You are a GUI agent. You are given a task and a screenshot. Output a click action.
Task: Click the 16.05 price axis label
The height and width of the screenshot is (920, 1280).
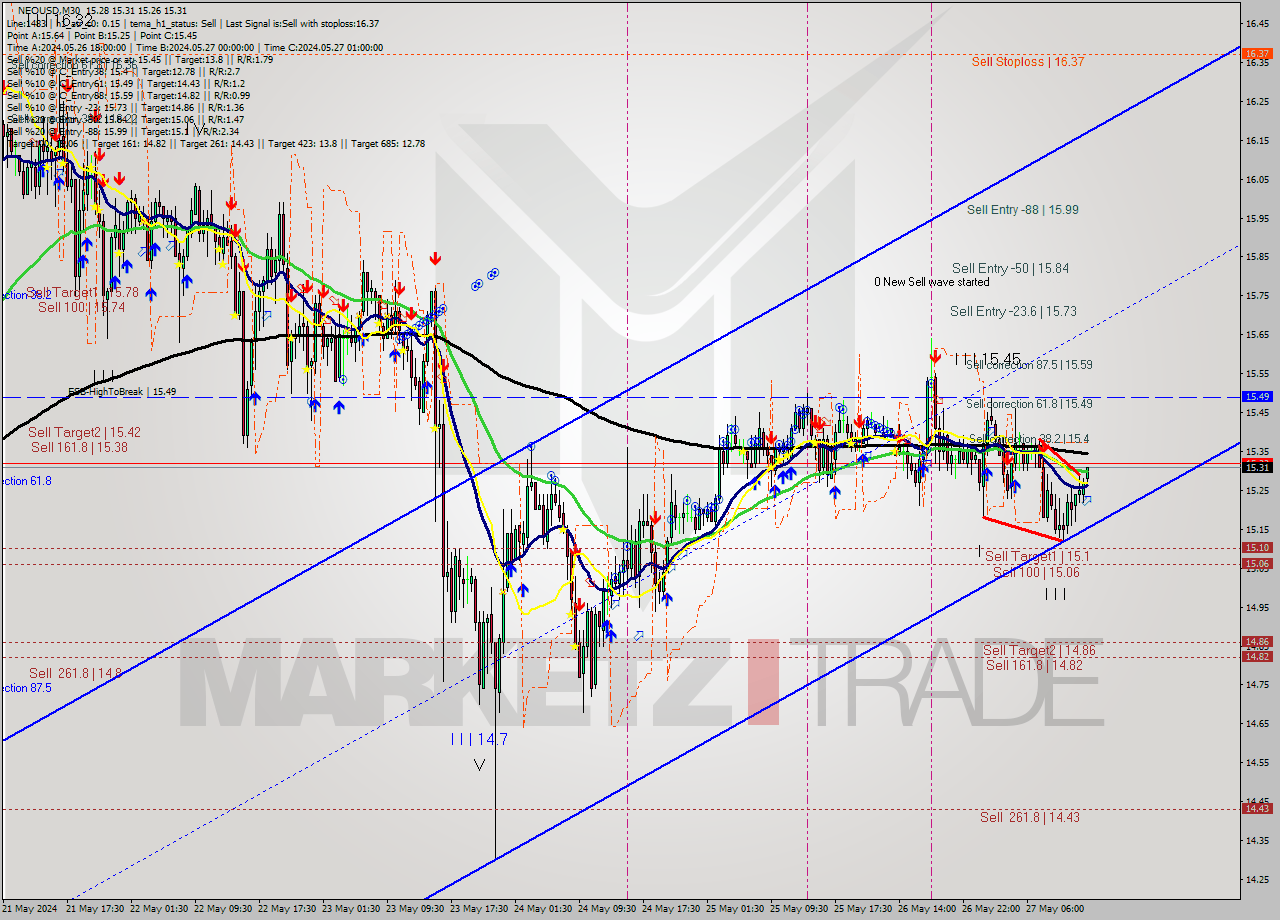(1256, 180)
